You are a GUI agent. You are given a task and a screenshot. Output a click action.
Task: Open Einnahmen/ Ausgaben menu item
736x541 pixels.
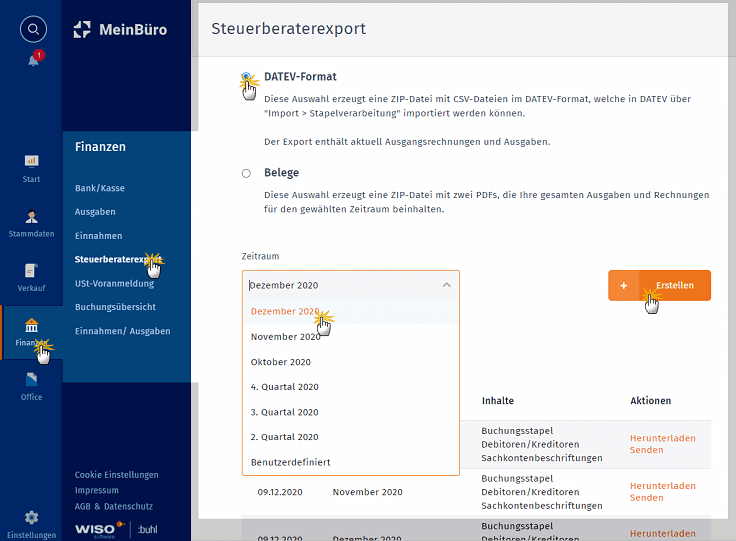tap(123, 331)
